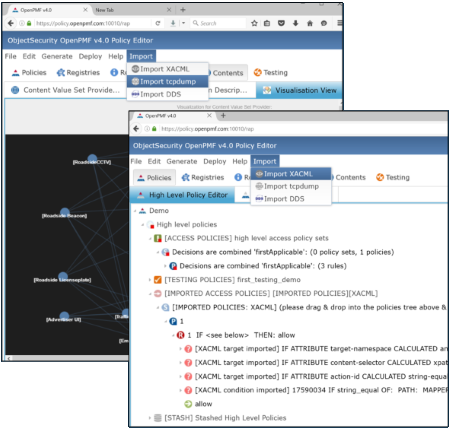The height and width of the screenshot is (429, 450).
Task: Expand the 'firstApplicable' (3 rules) policy node
Action: (165, 266)
